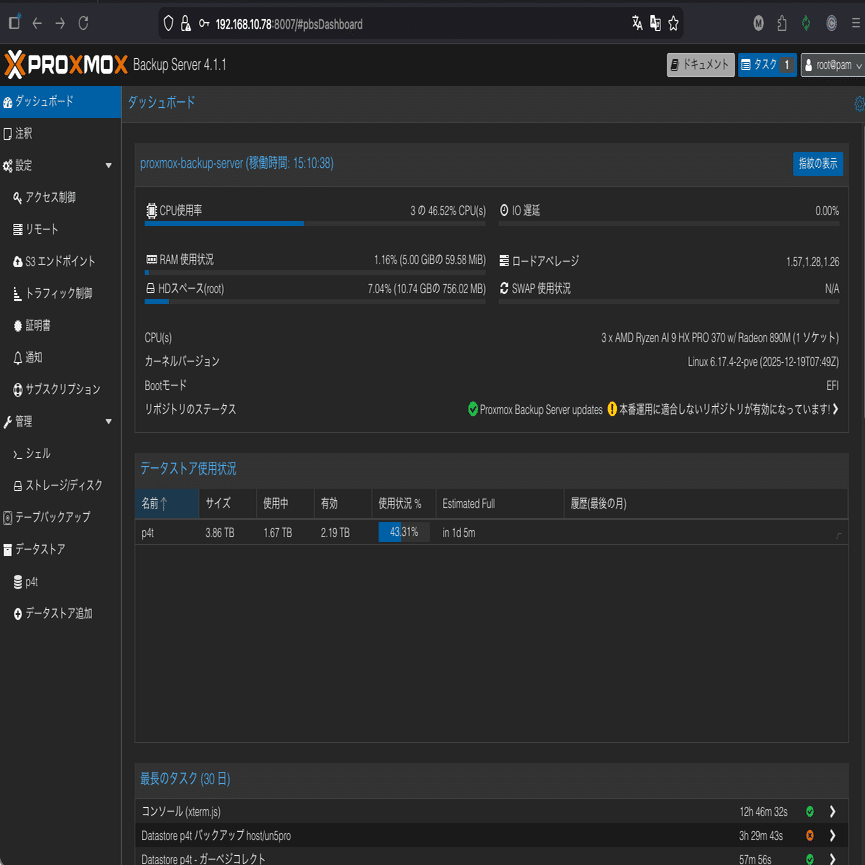Click the 43.31% usage bar for p4t

click(x=403, y=532)
